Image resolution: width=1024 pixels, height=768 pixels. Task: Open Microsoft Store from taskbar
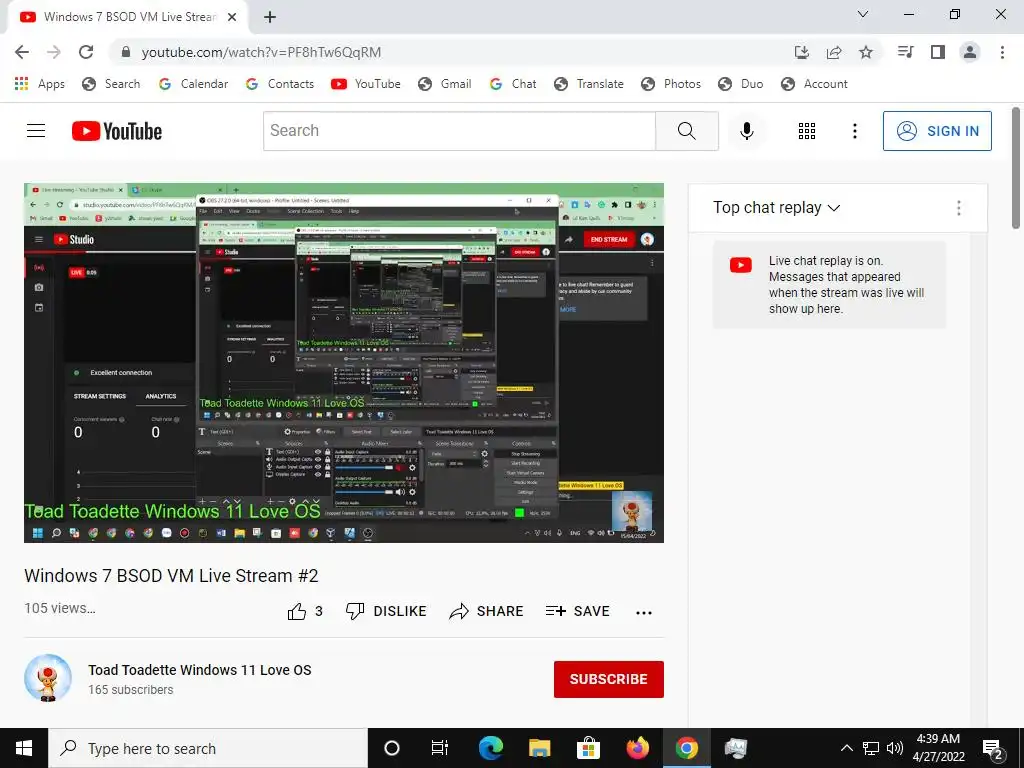(588, 748)
